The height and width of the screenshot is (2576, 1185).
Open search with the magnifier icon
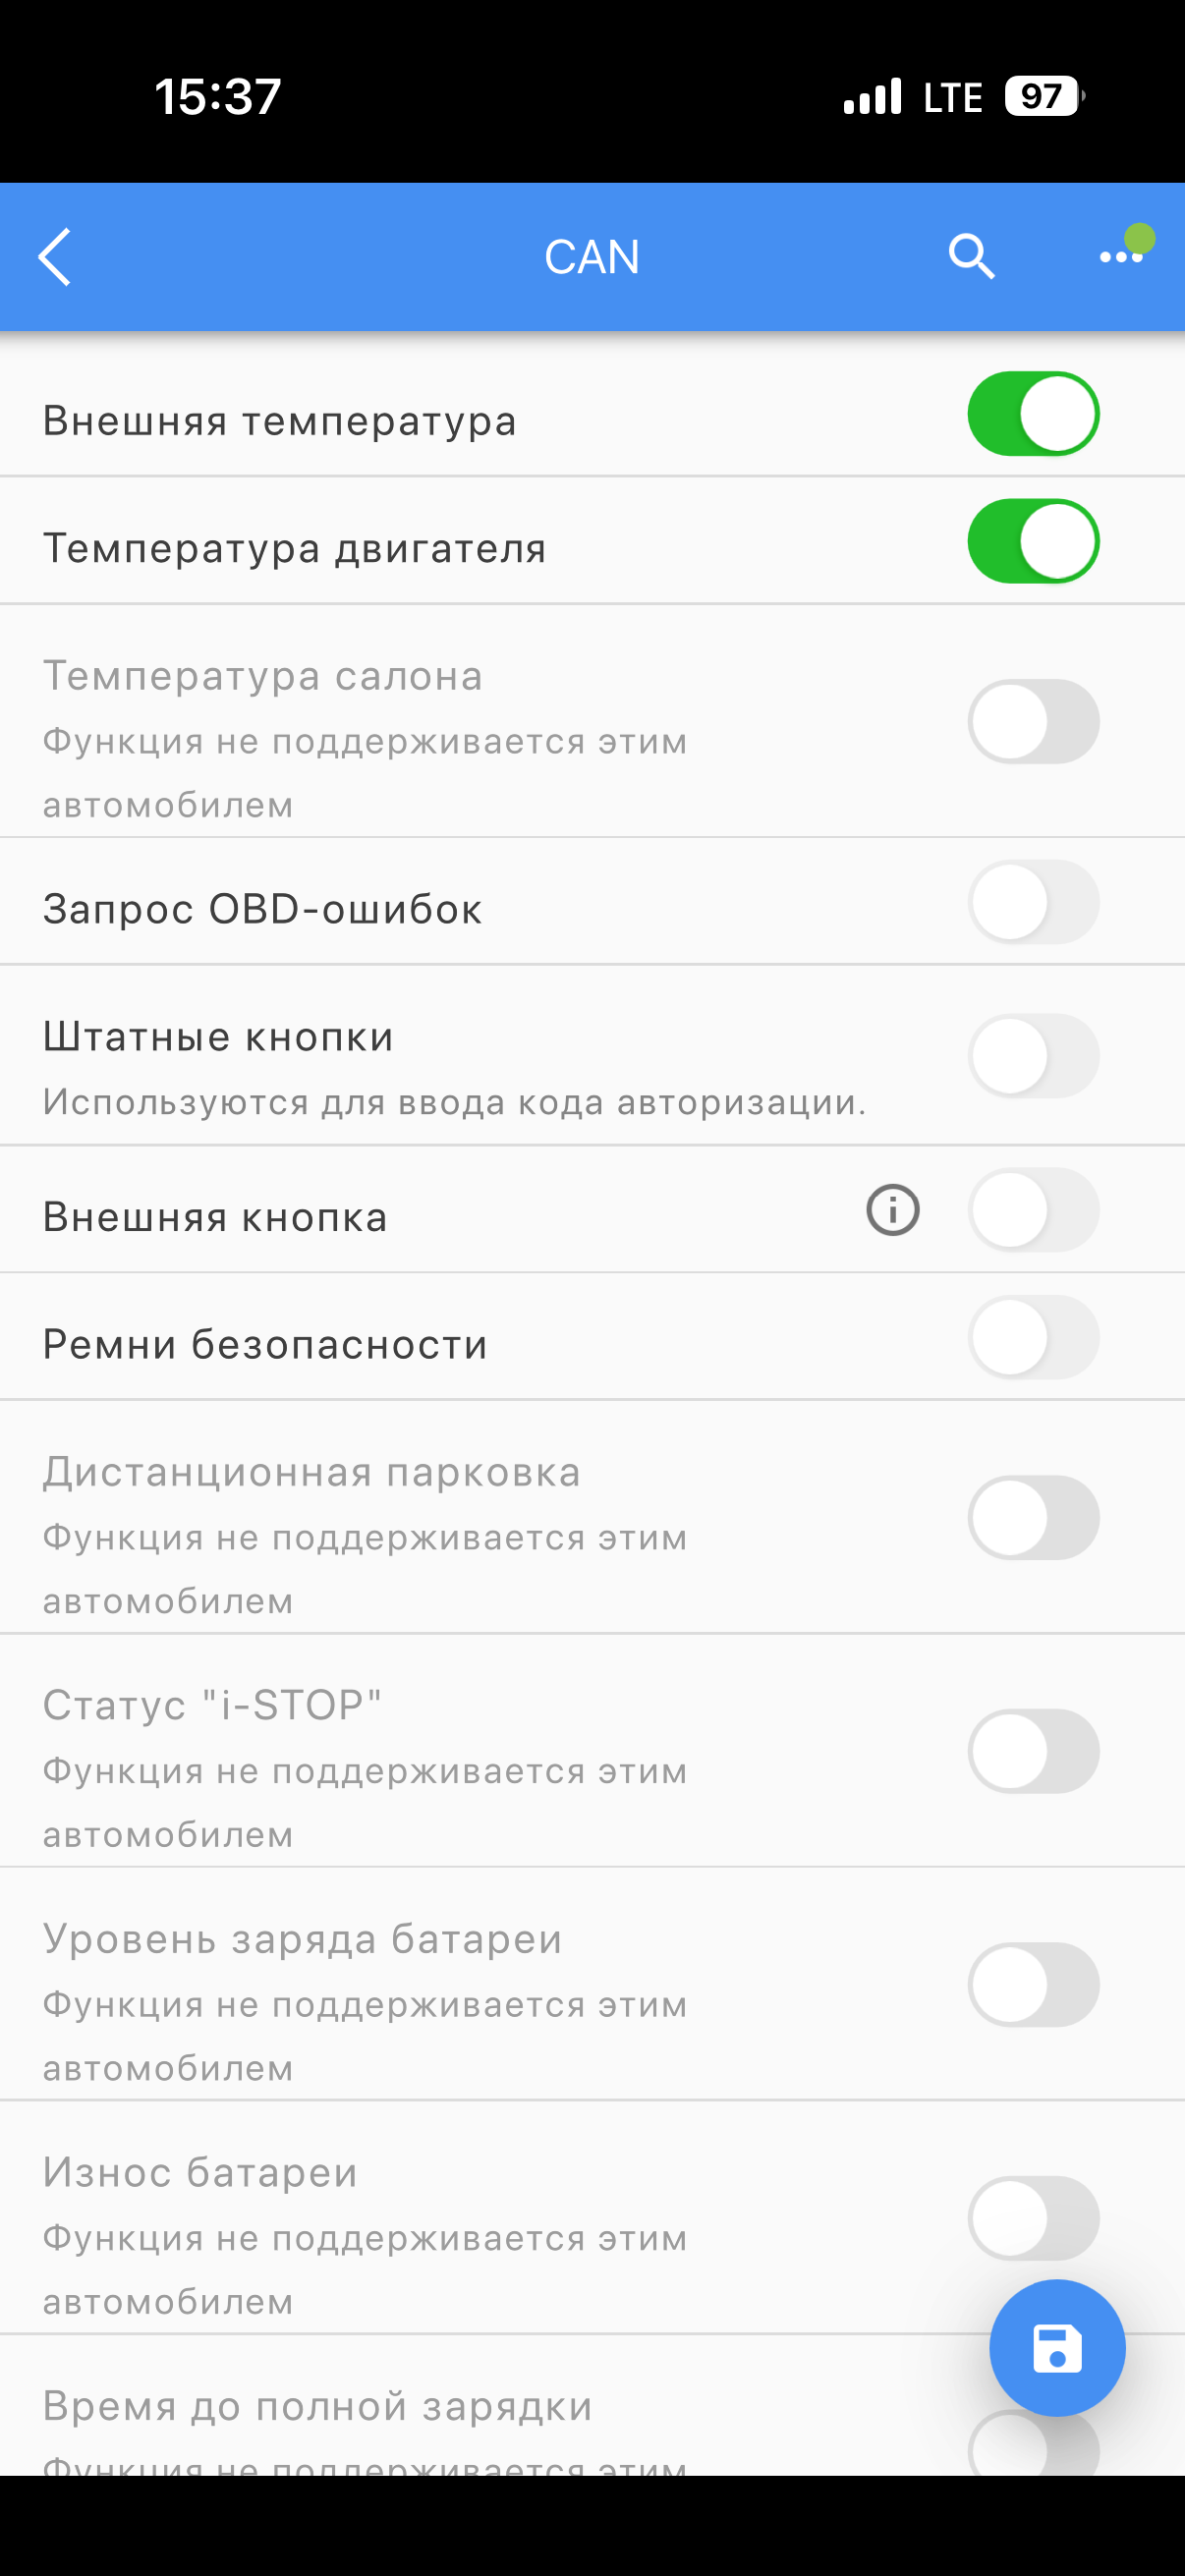tap(970, 257)
